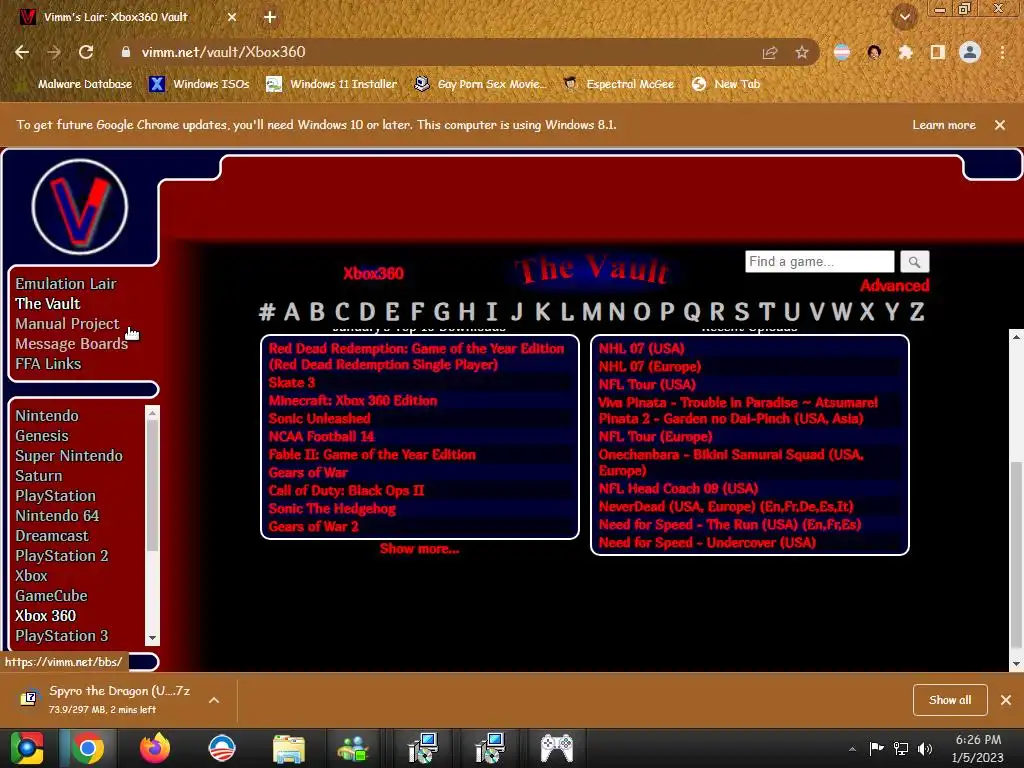
Task: Reload the current page
Action: [86, 52]
